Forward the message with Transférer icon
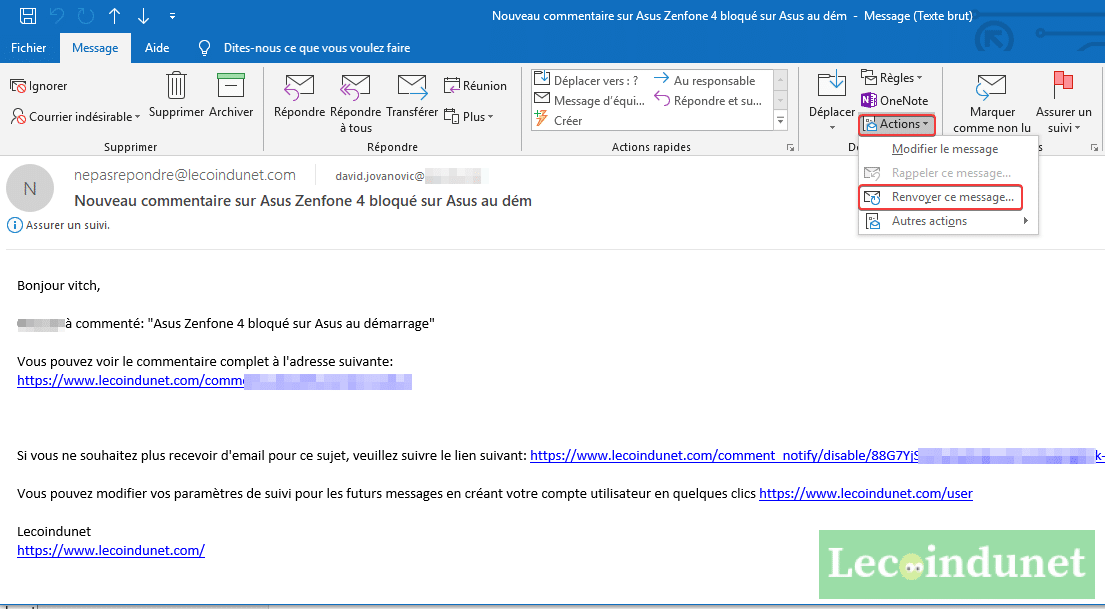This screenshot has height=609, width=1105. [412, 95]
